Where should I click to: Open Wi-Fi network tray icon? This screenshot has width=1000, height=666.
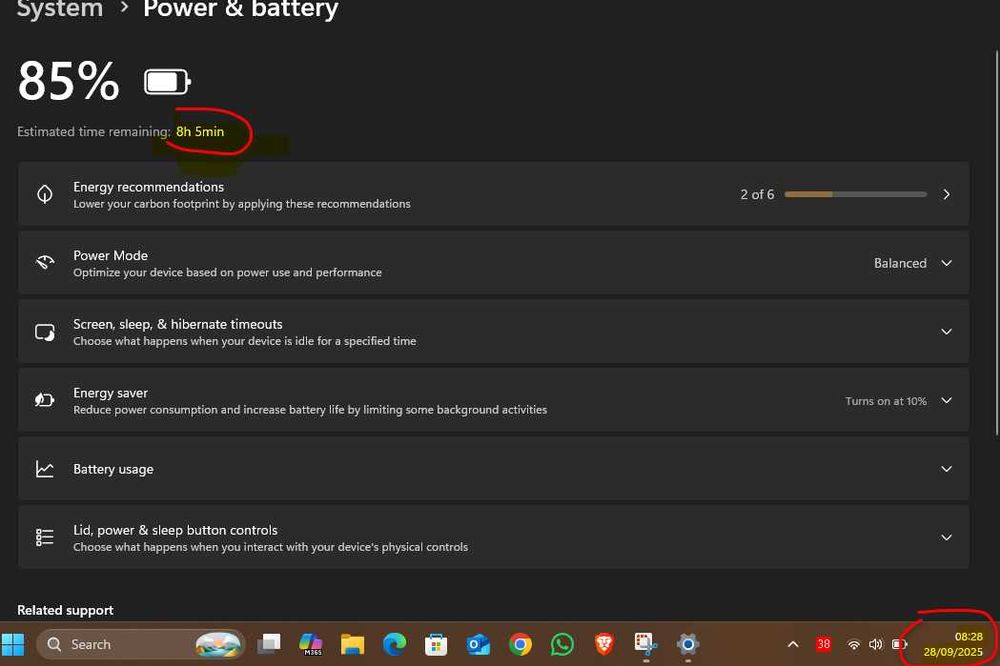pyautogui.click(x=853, y=645)
